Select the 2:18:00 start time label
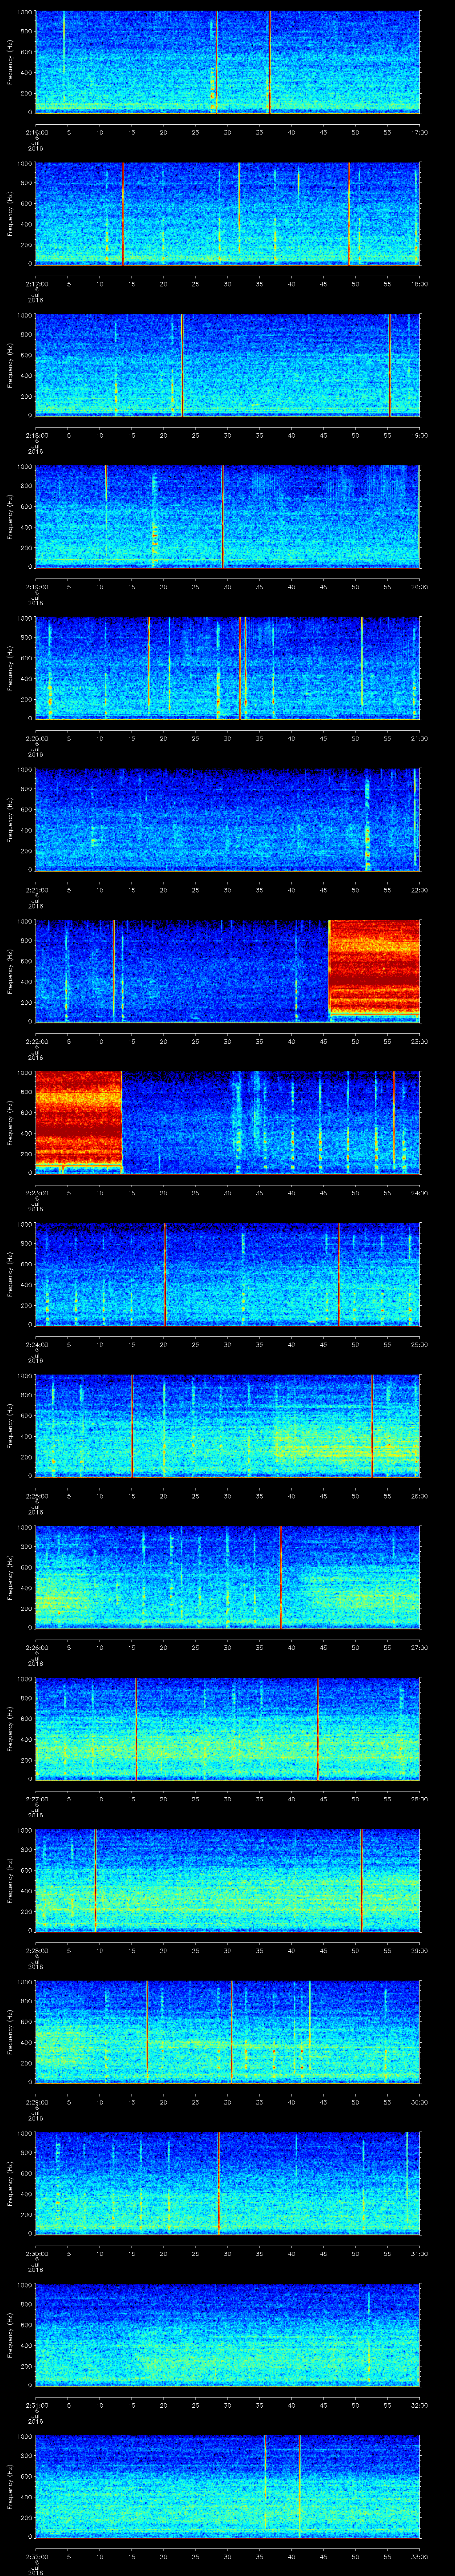 (x=36, y=435)
